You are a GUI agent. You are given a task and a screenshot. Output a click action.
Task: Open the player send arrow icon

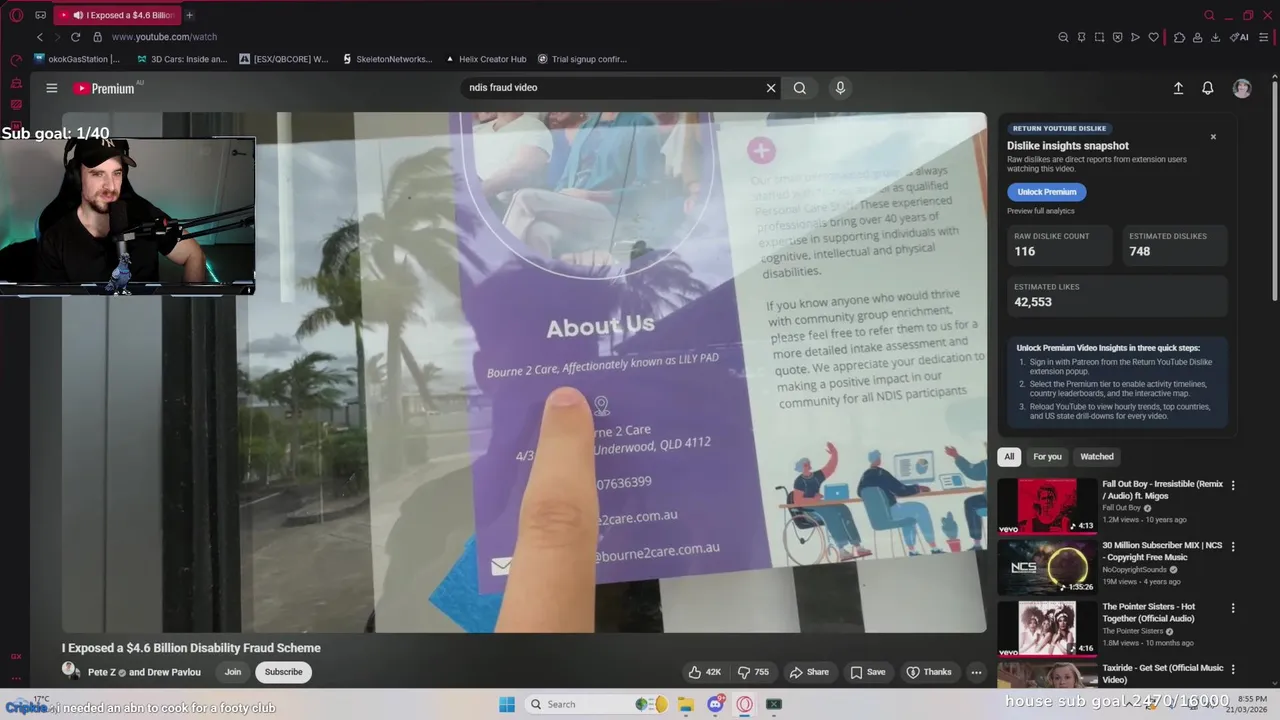1135,37
